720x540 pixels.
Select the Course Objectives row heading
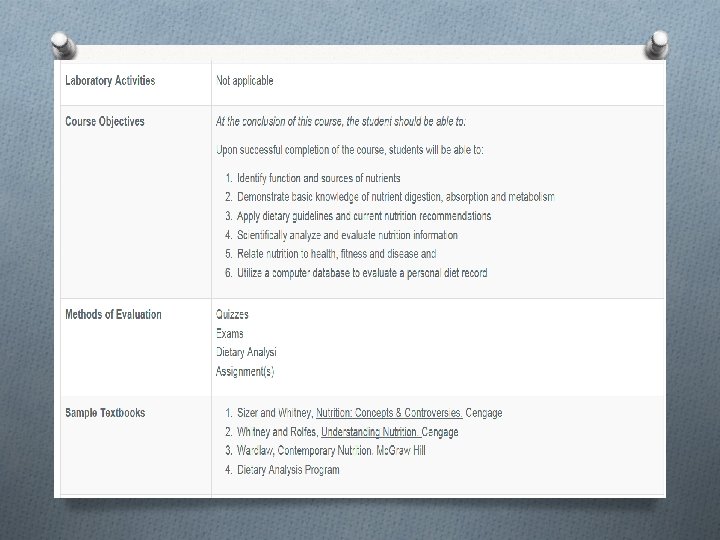(x=105, y=122)
